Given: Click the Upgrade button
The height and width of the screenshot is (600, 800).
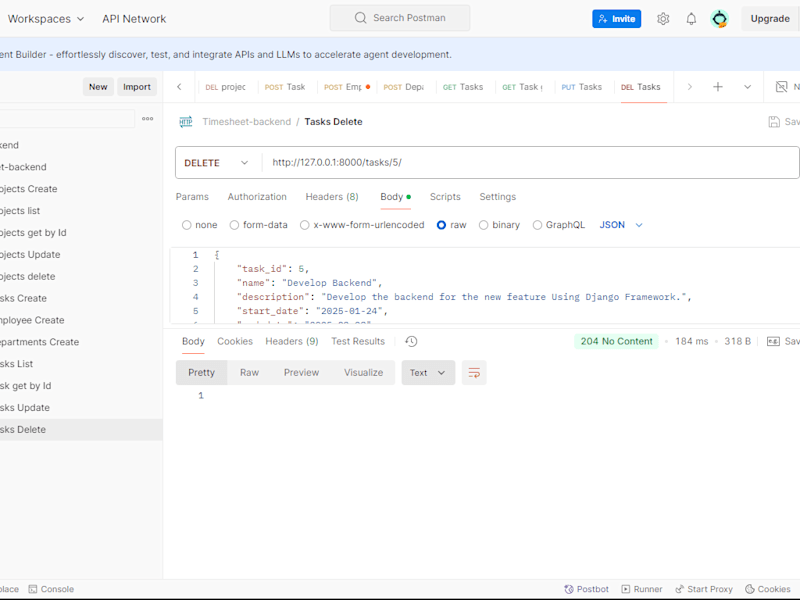Looking at the screenshot, I should click(770, 19).
